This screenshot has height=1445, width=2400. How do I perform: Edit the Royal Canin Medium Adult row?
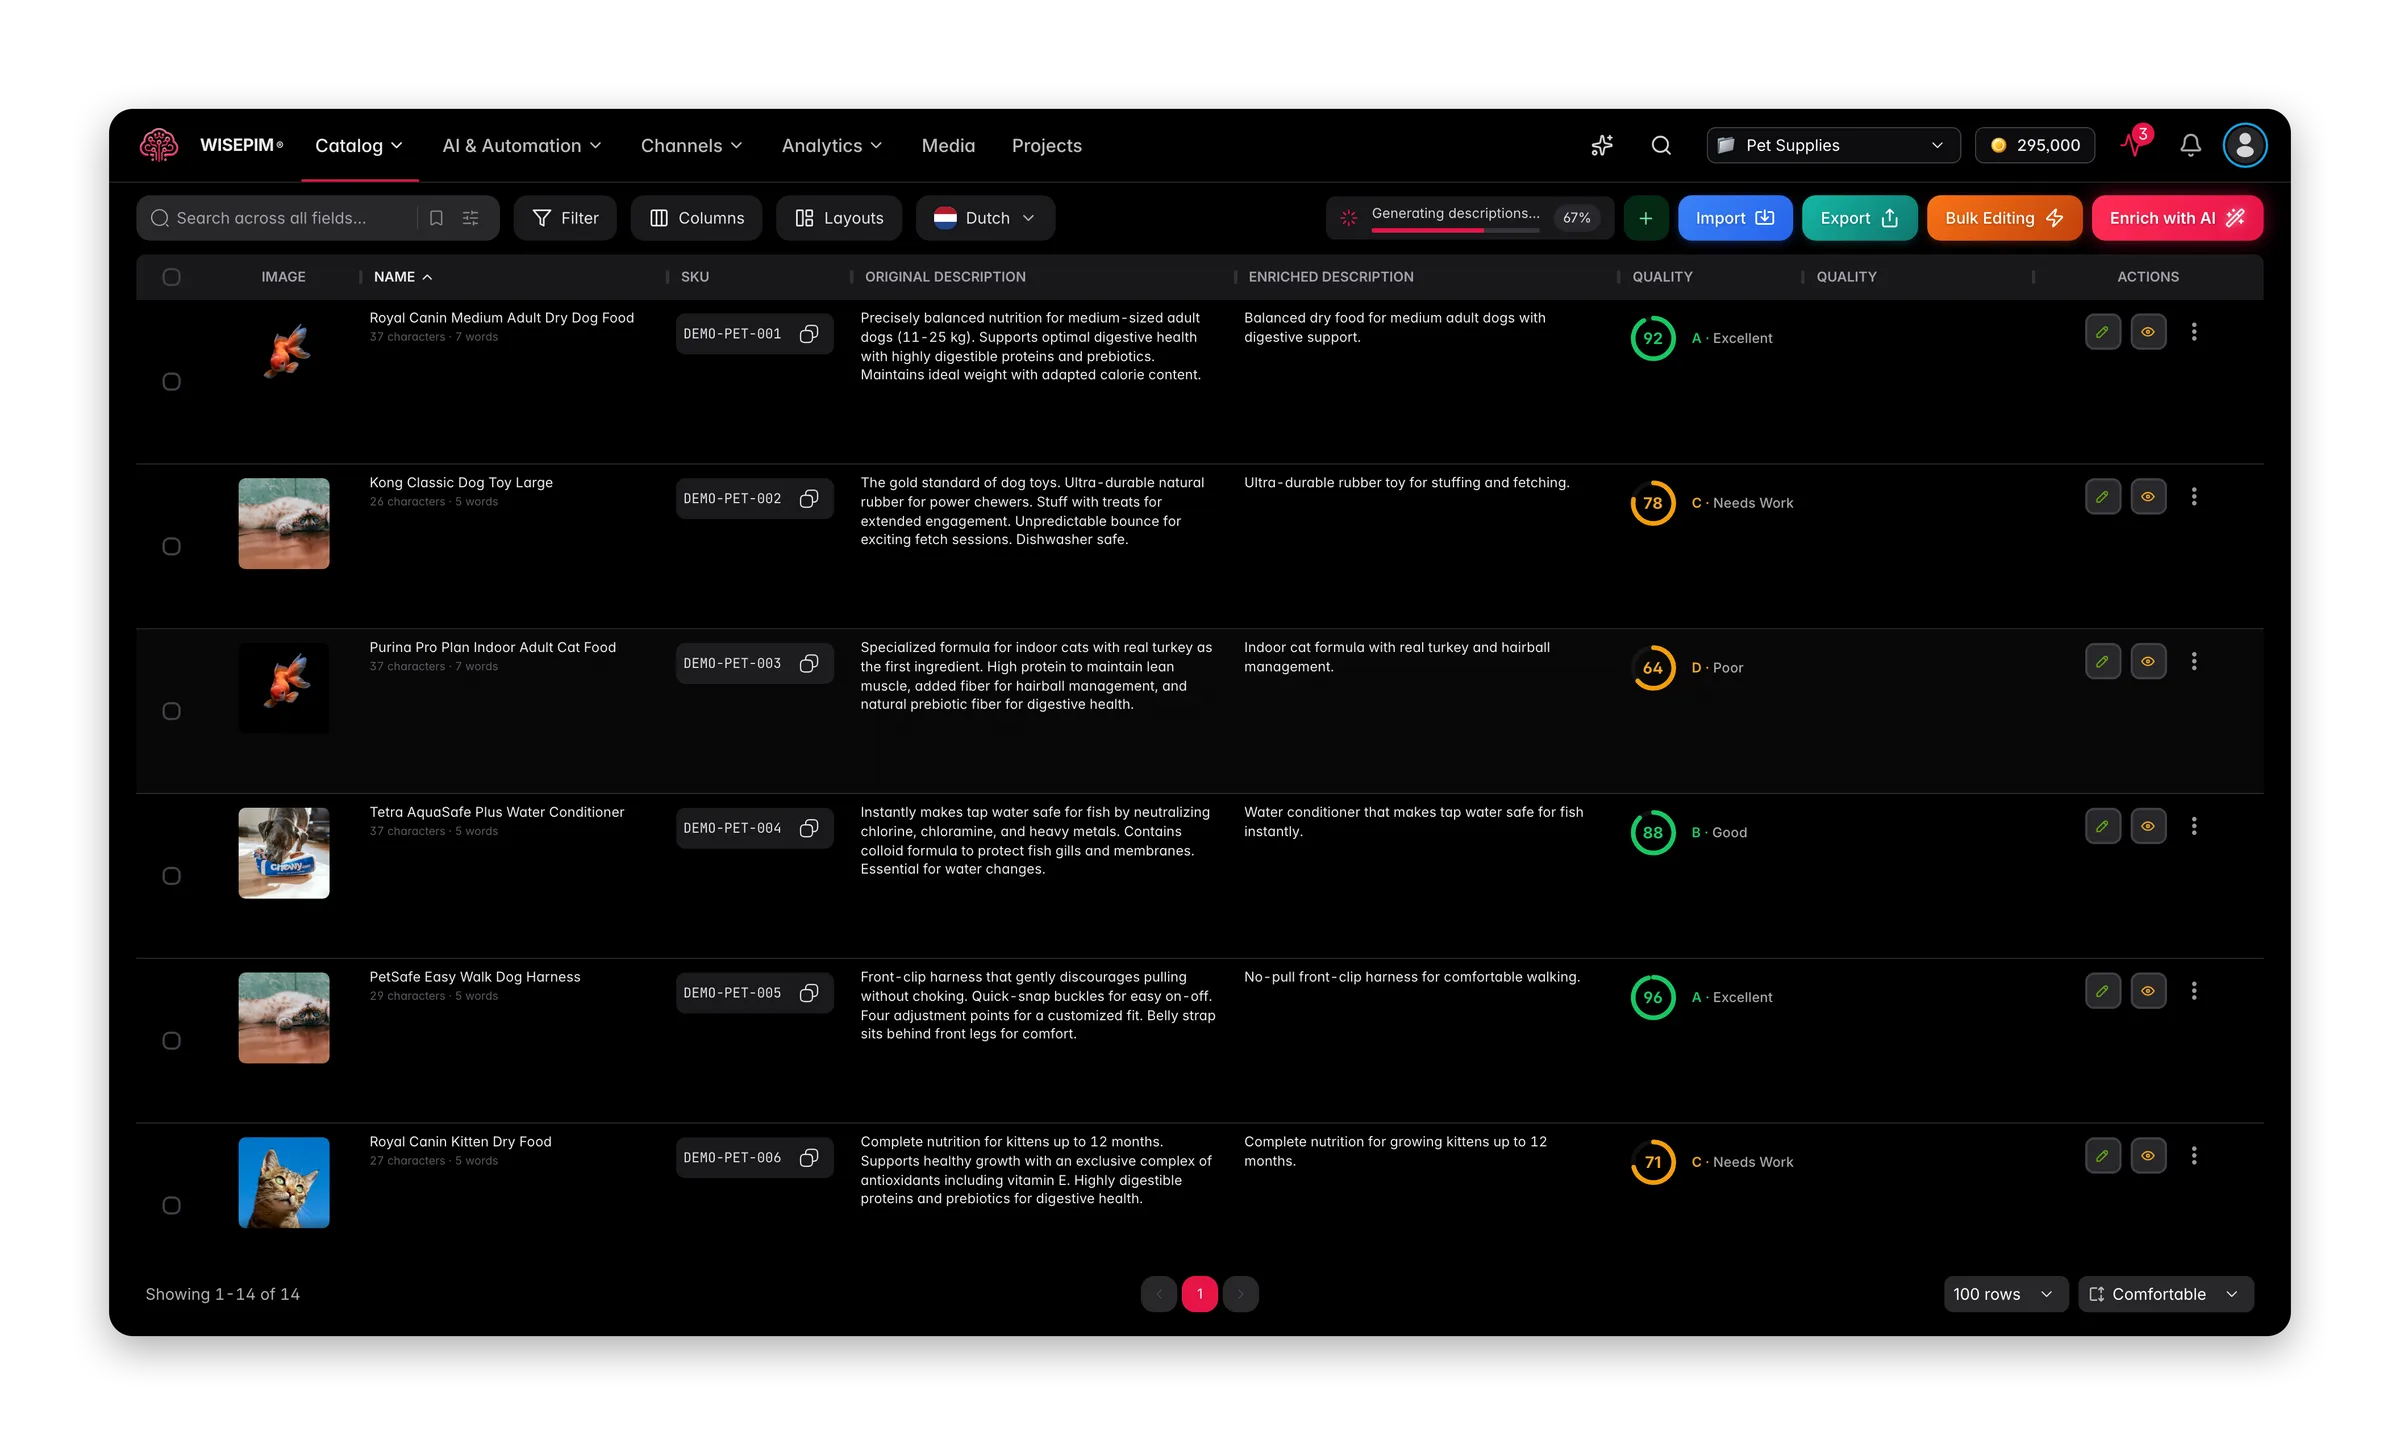[x=2103, y=332]
